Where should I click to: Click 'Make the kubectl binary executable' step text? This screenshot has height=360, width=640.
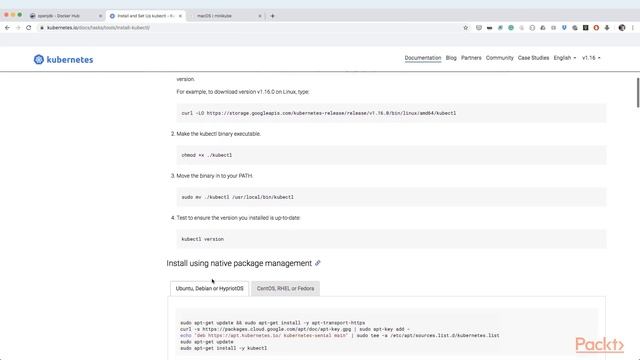pyautogui.click(x=218, y=134)
